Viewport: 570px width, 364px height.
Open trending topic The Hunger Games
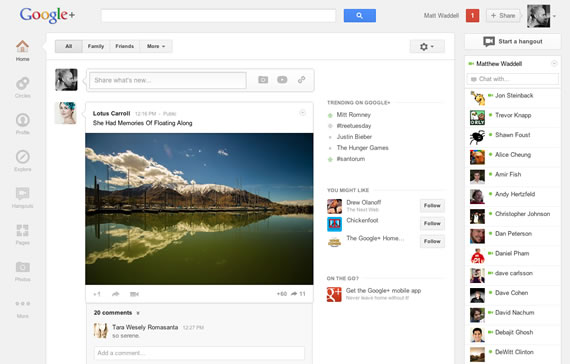pyautogui.click(x=362, y=148)
